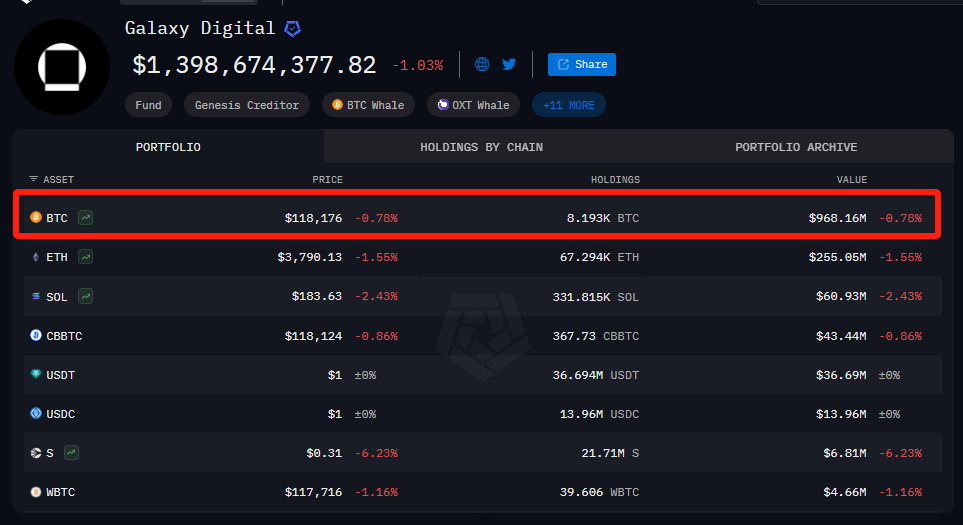Sort by the HOLDINGS column header

click(615, 180)
